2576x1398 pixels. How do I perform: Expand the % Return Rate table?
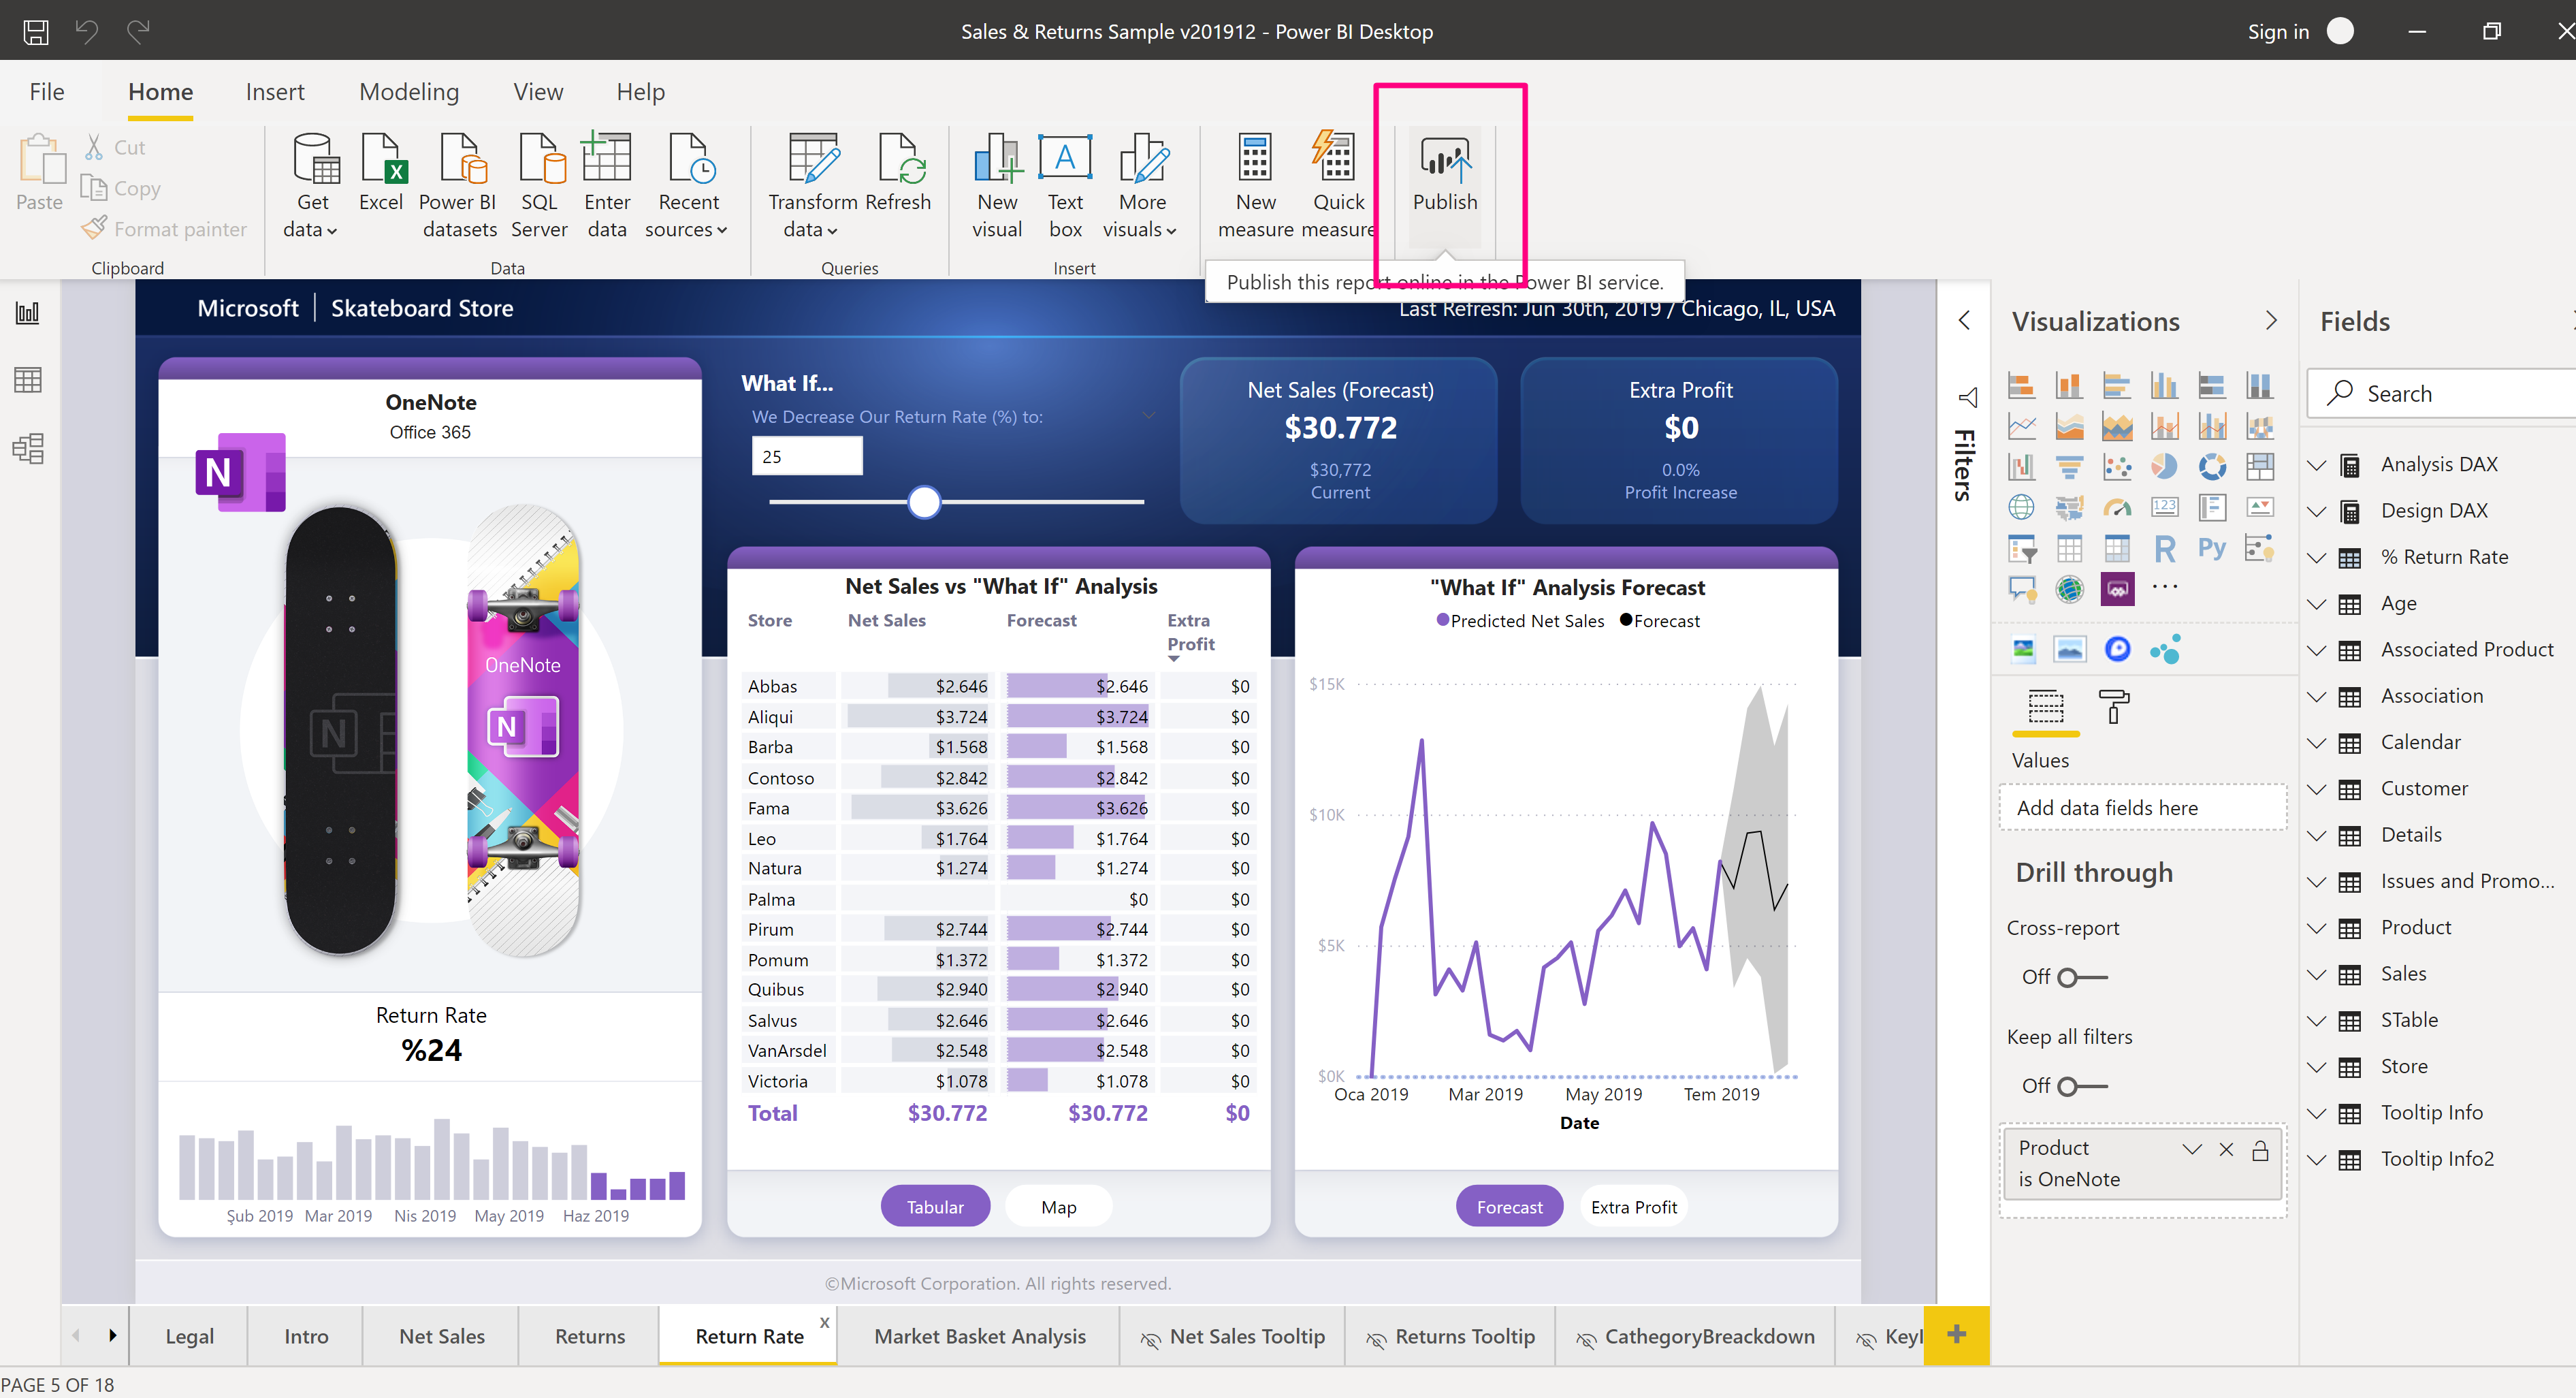[2316, 558]
